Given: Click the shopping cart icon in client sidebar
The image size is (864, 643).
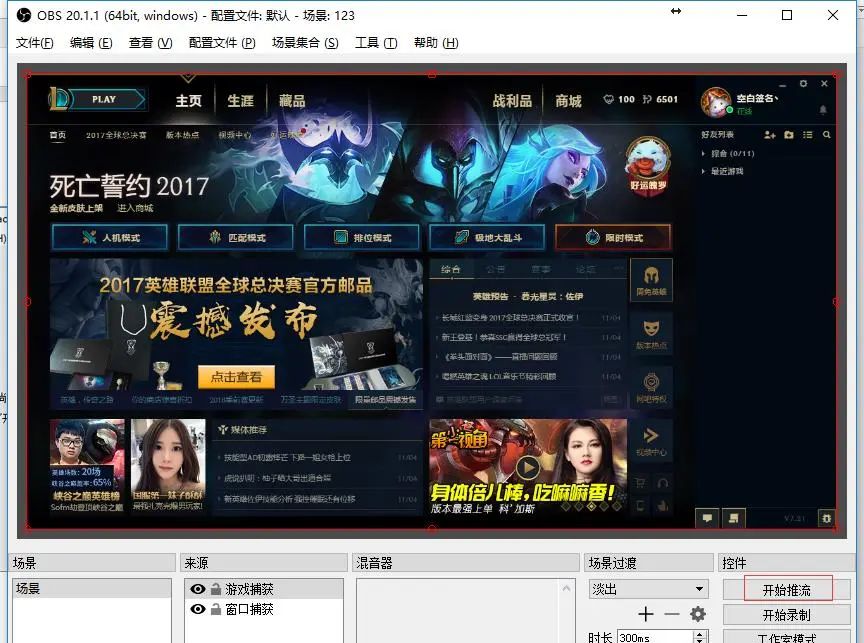Looking at the screenshot, I should click(x=640, y=483).
